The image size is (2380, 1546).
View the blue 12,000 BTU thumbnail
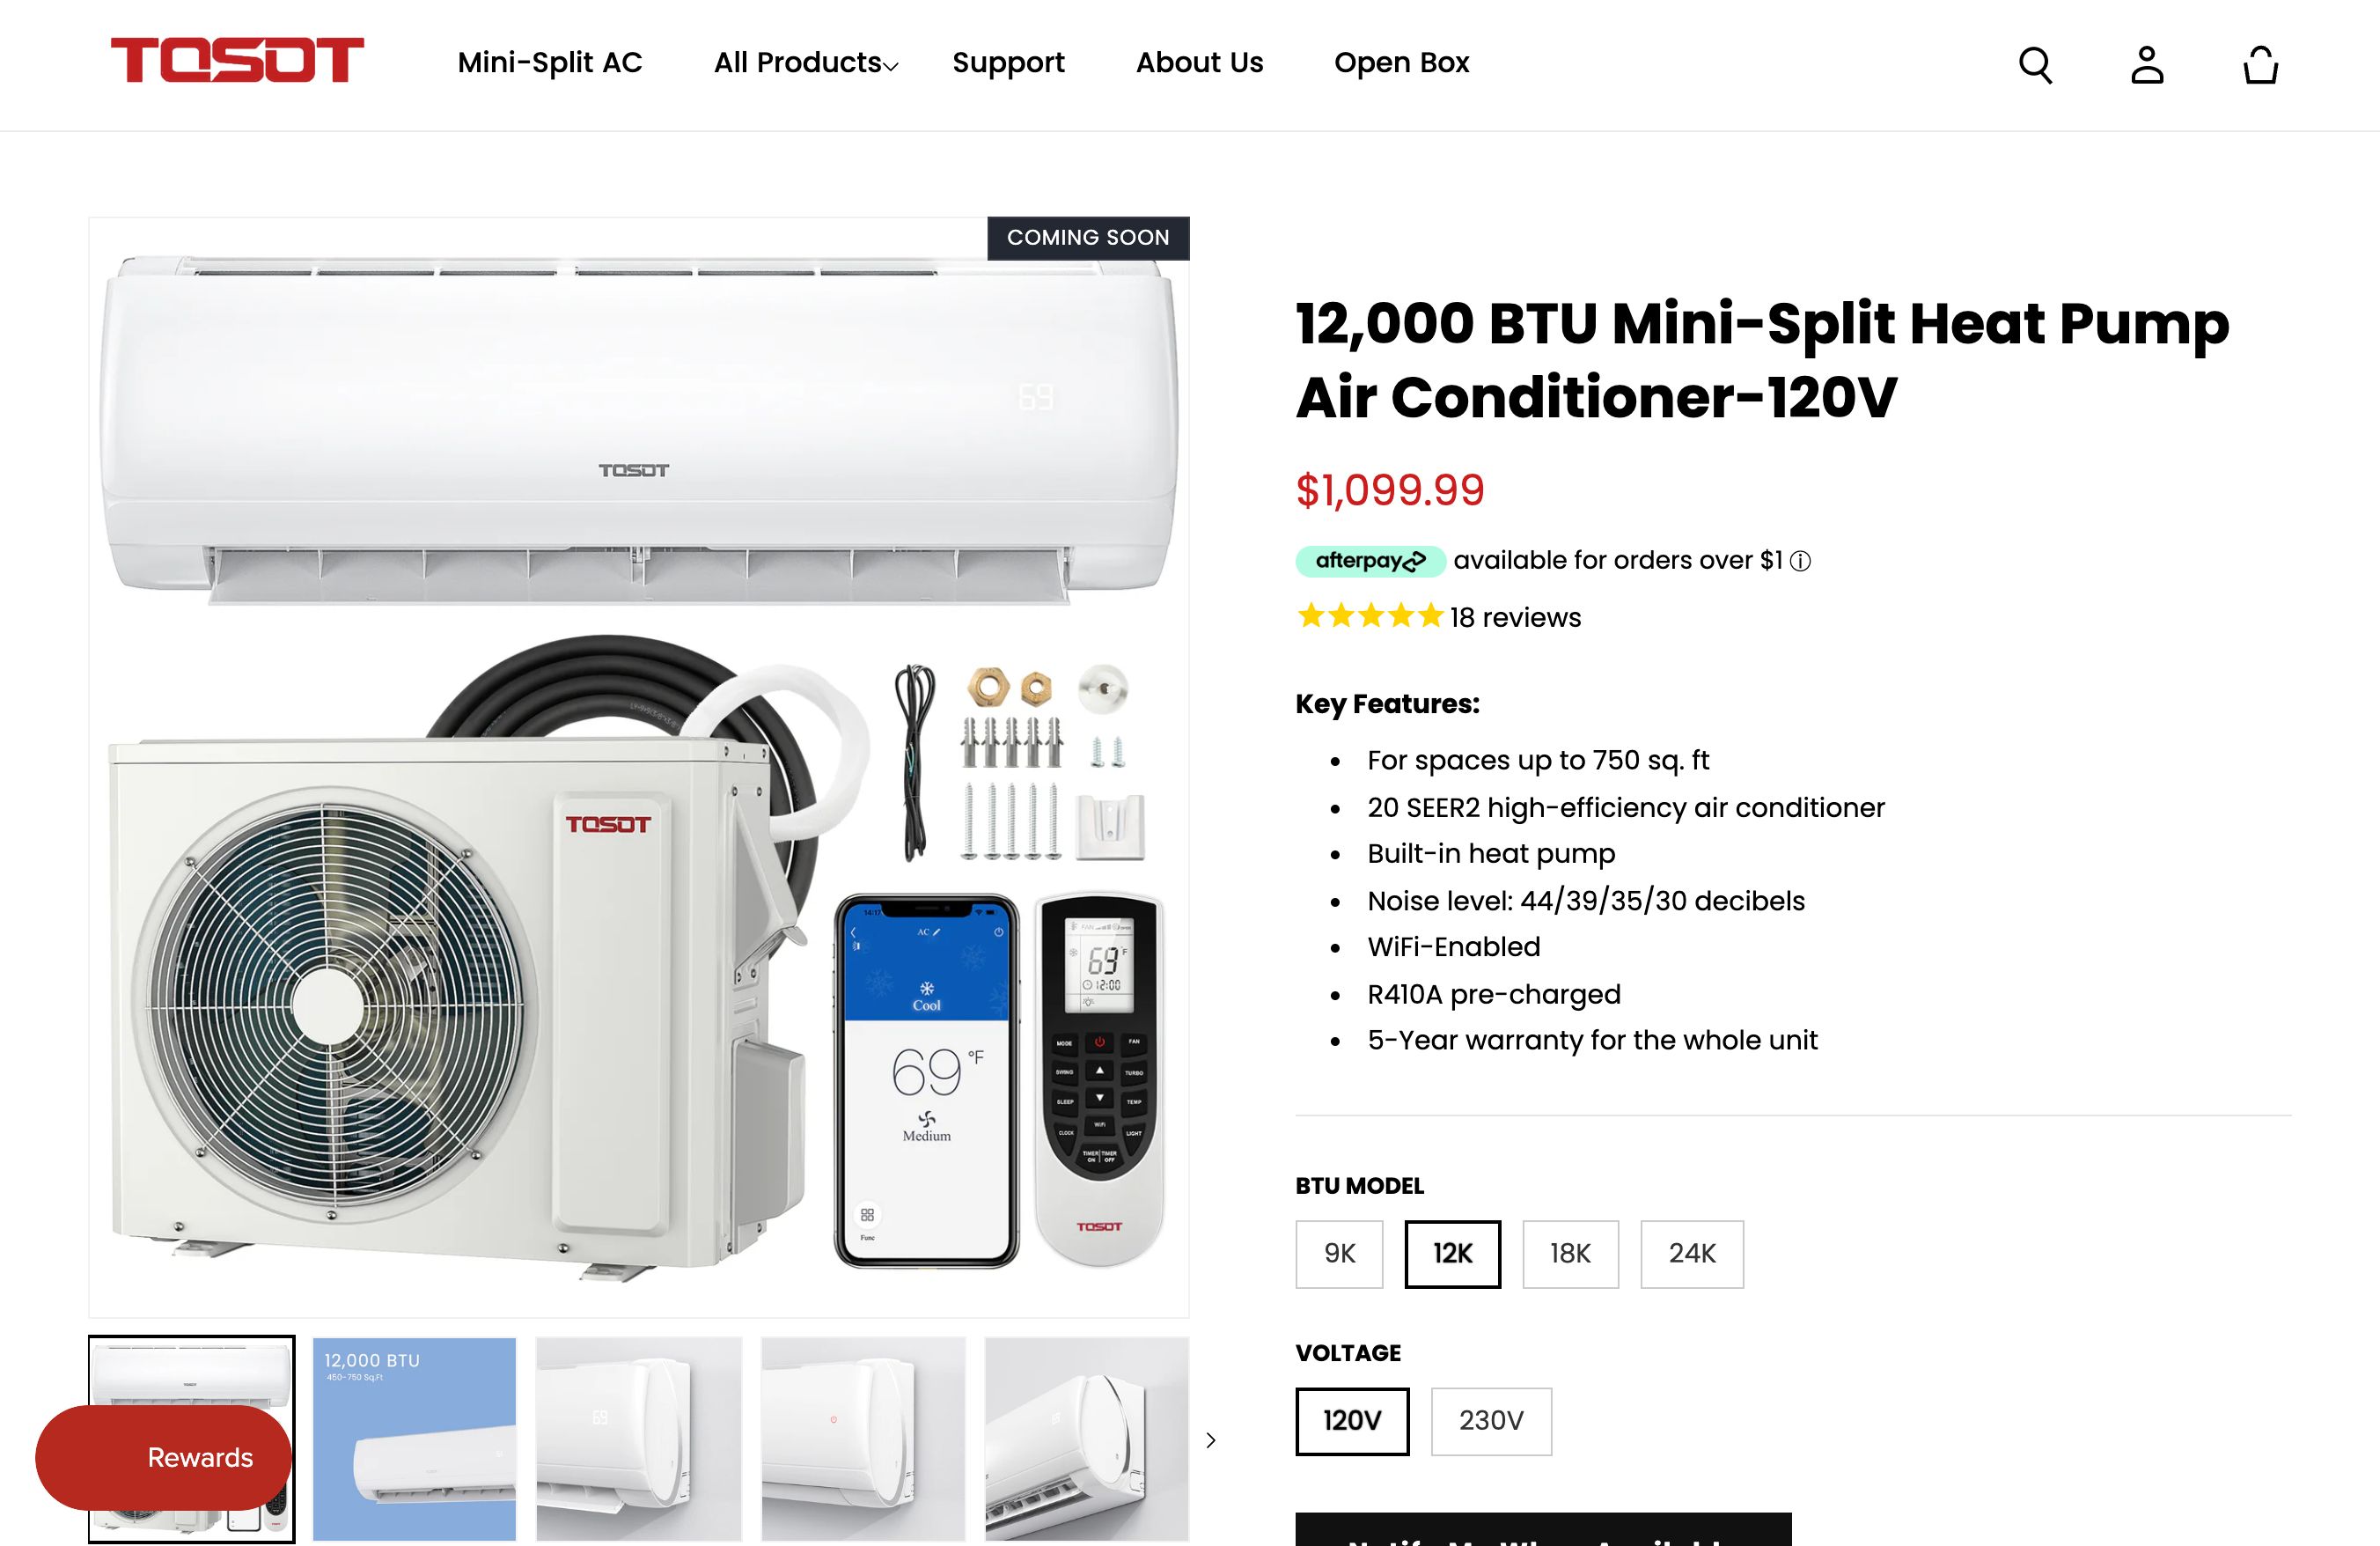click(414, 1439)
